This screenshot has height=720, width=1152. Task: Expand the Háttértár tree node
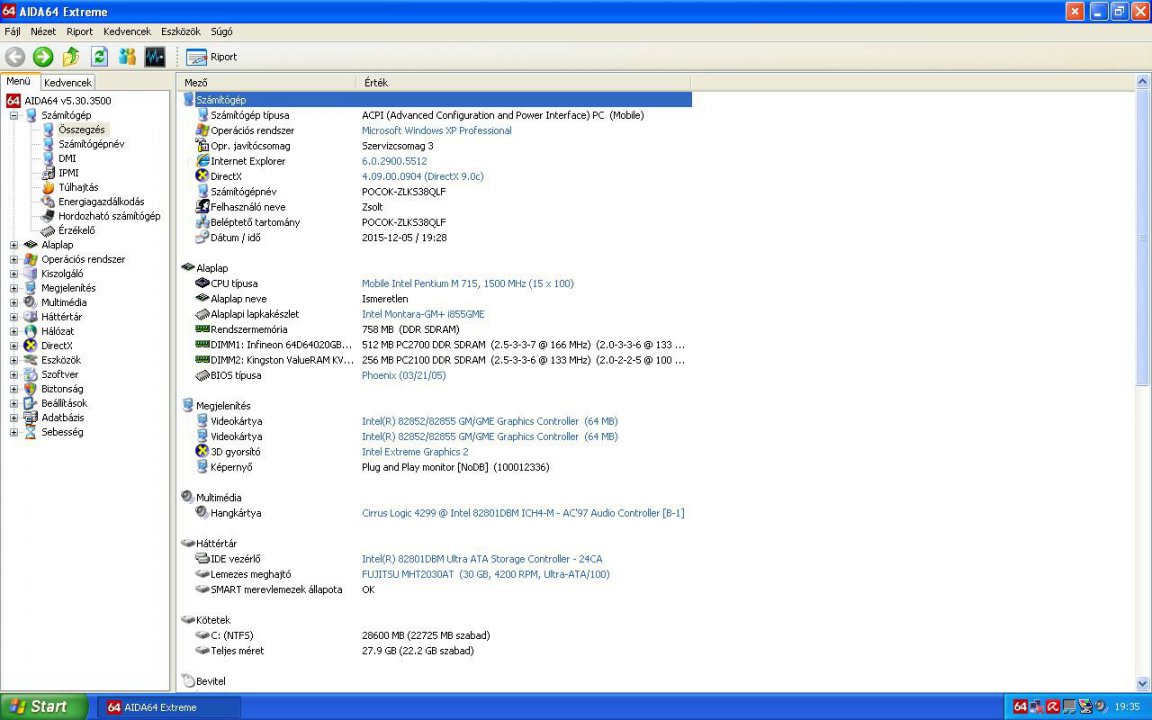pyautogui.click(x=13, y=317)
